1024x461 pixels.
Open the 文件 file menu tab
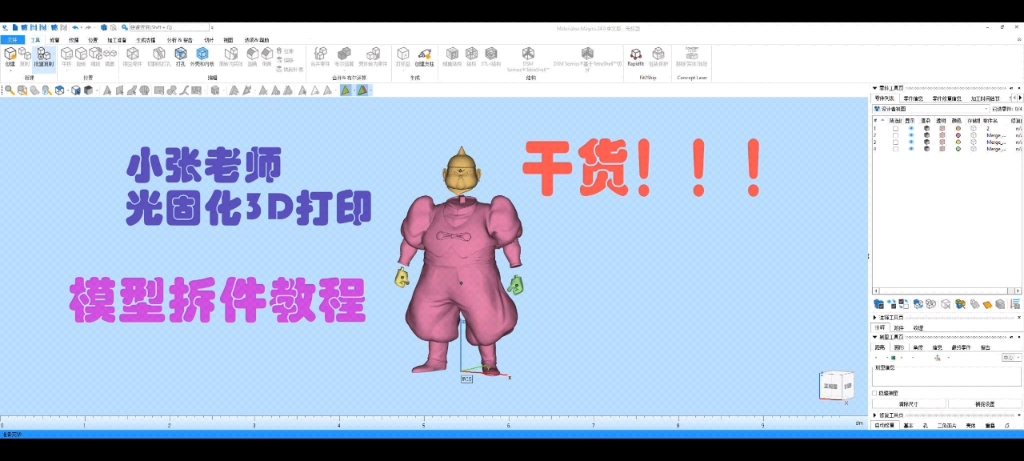coord(12,40)
